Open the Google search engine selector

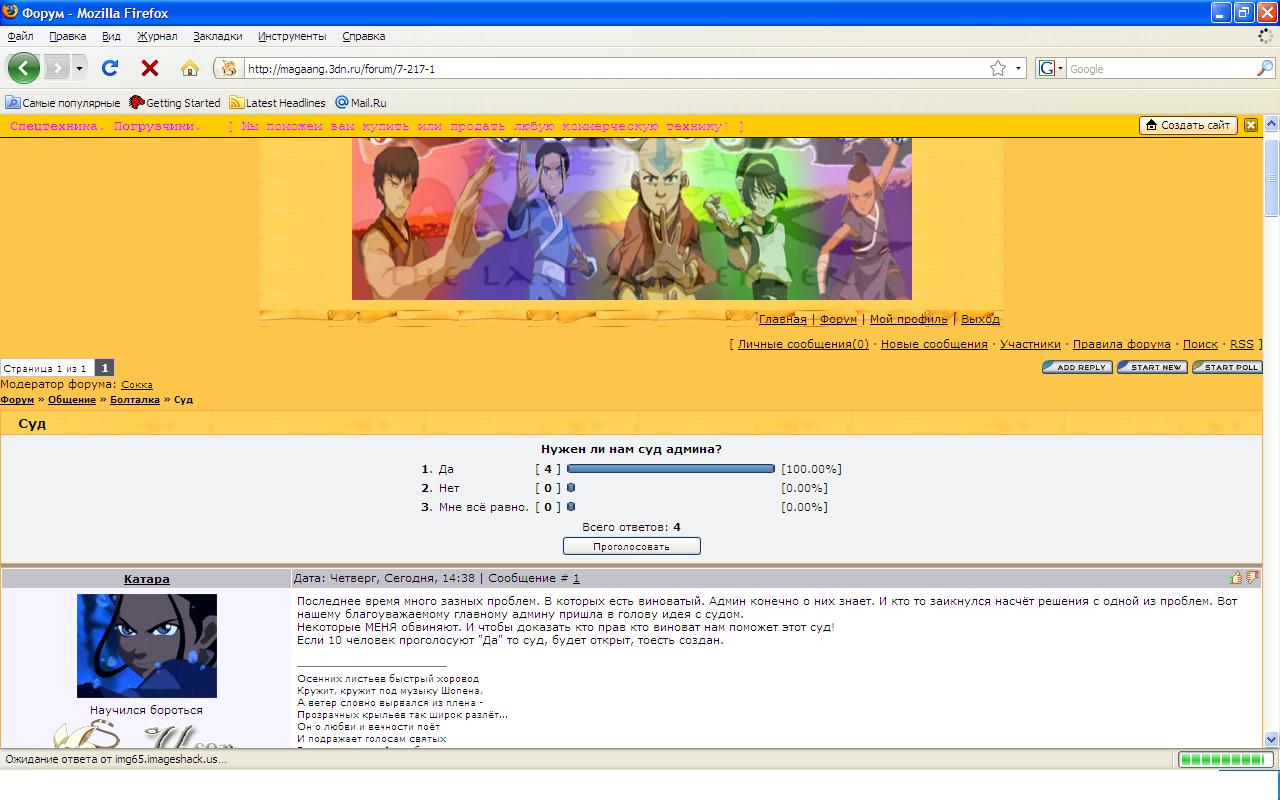1051,68
